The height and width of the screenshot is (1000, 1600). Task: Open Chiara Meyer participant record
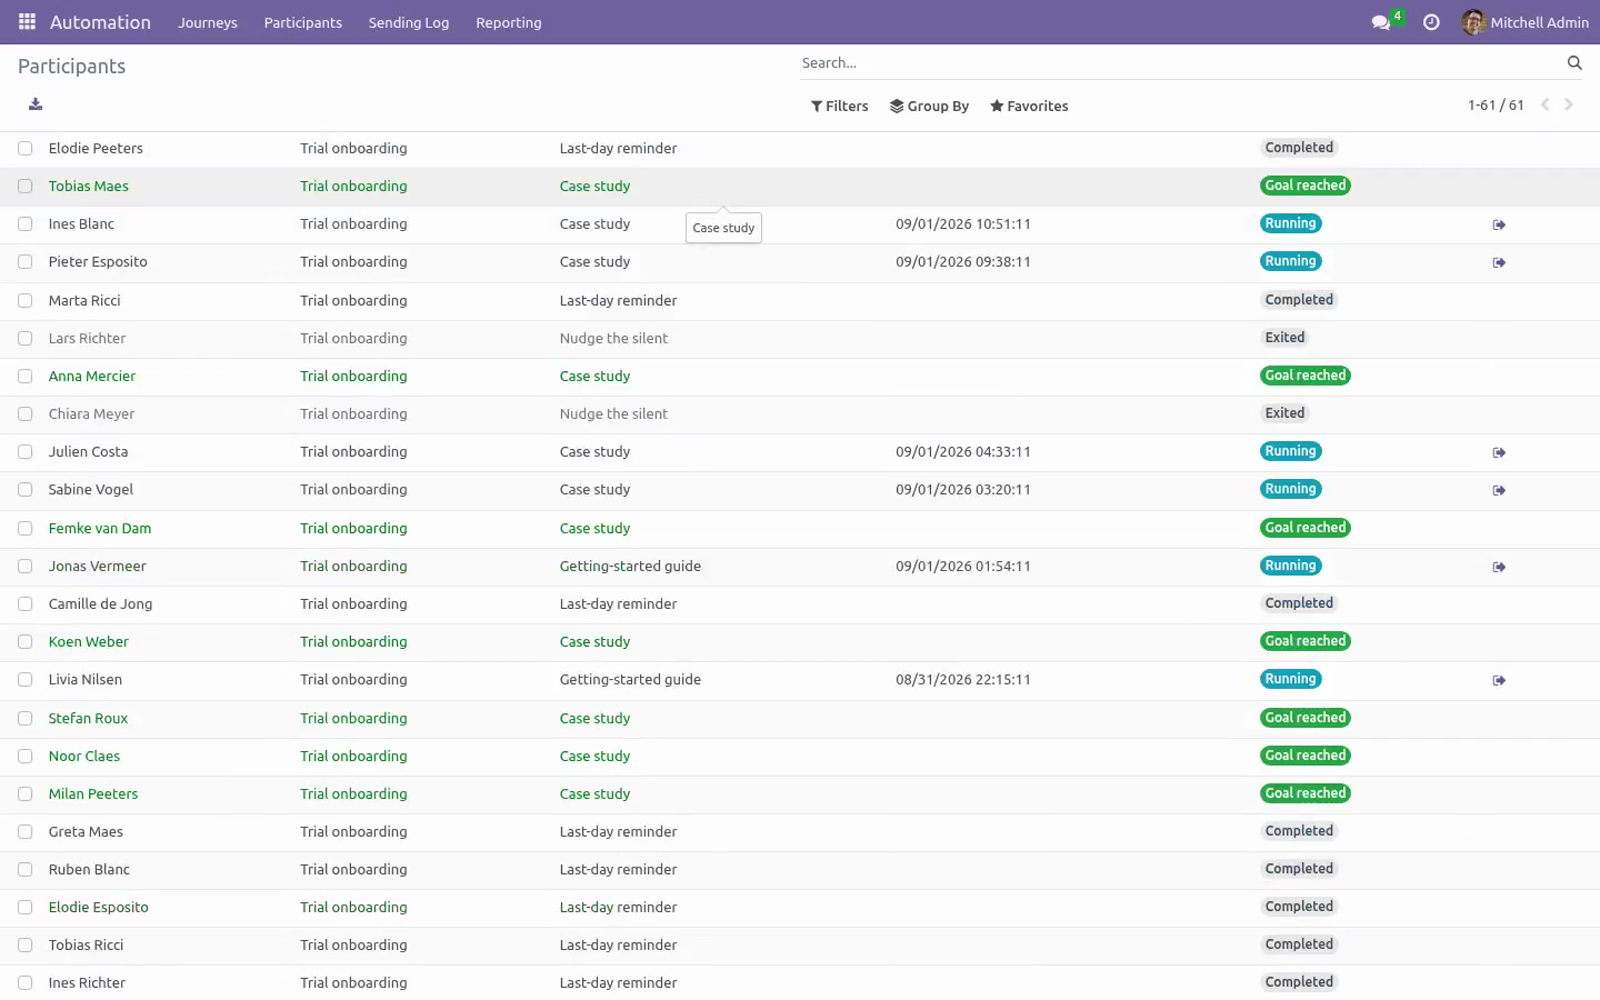tap(91, 414)
